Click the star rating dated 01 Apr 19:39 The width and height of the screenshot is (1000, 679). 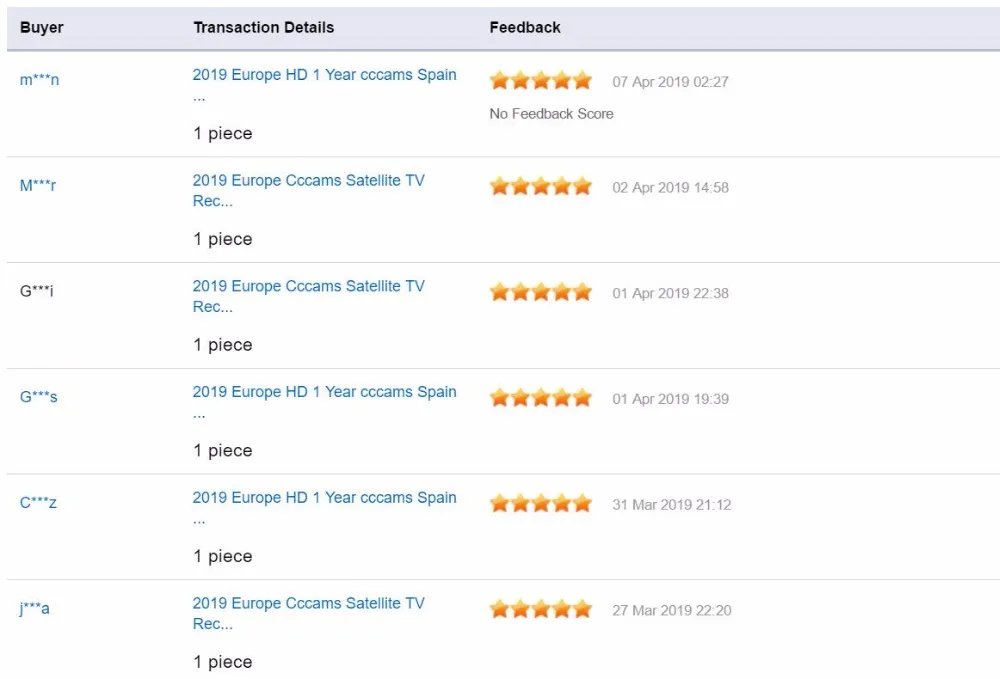[x=541, y=398]
